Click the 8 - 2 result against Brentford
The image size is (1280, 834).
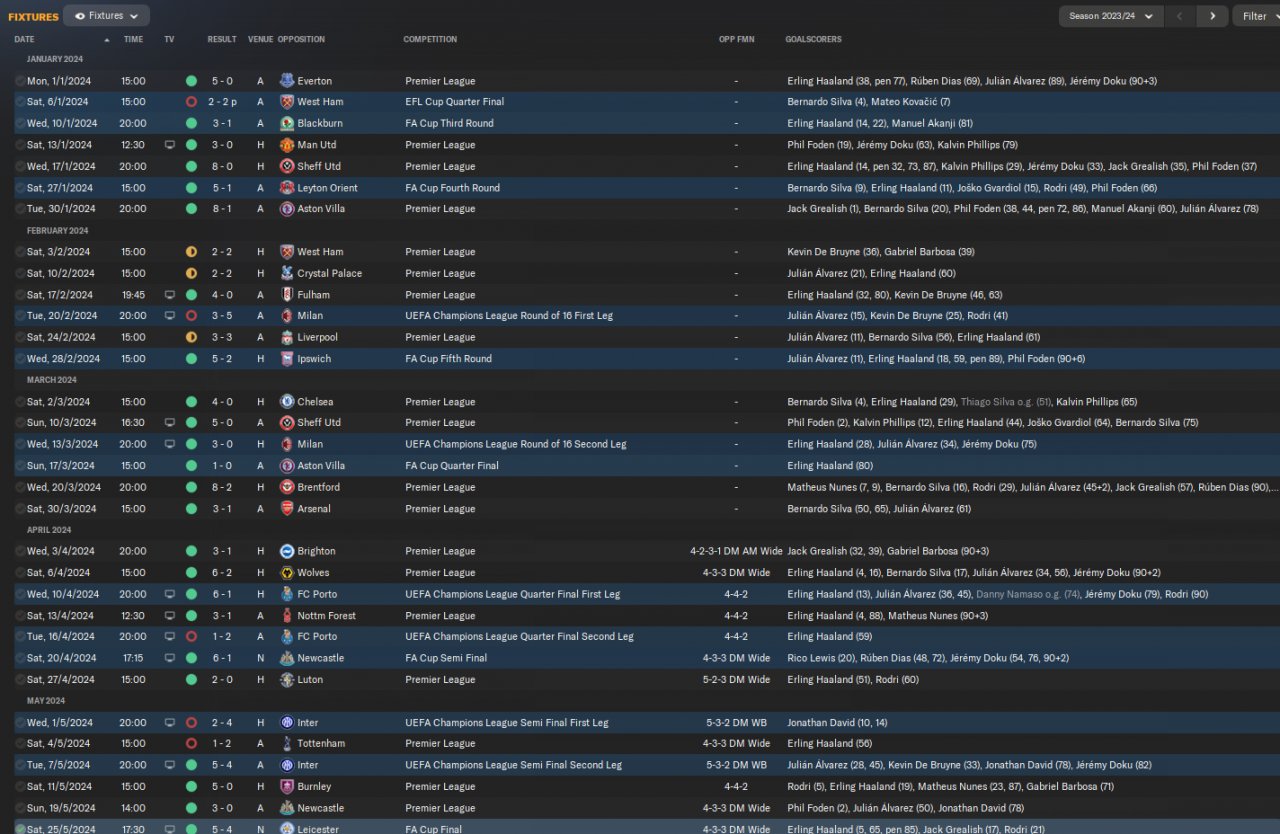pos(222,487)
